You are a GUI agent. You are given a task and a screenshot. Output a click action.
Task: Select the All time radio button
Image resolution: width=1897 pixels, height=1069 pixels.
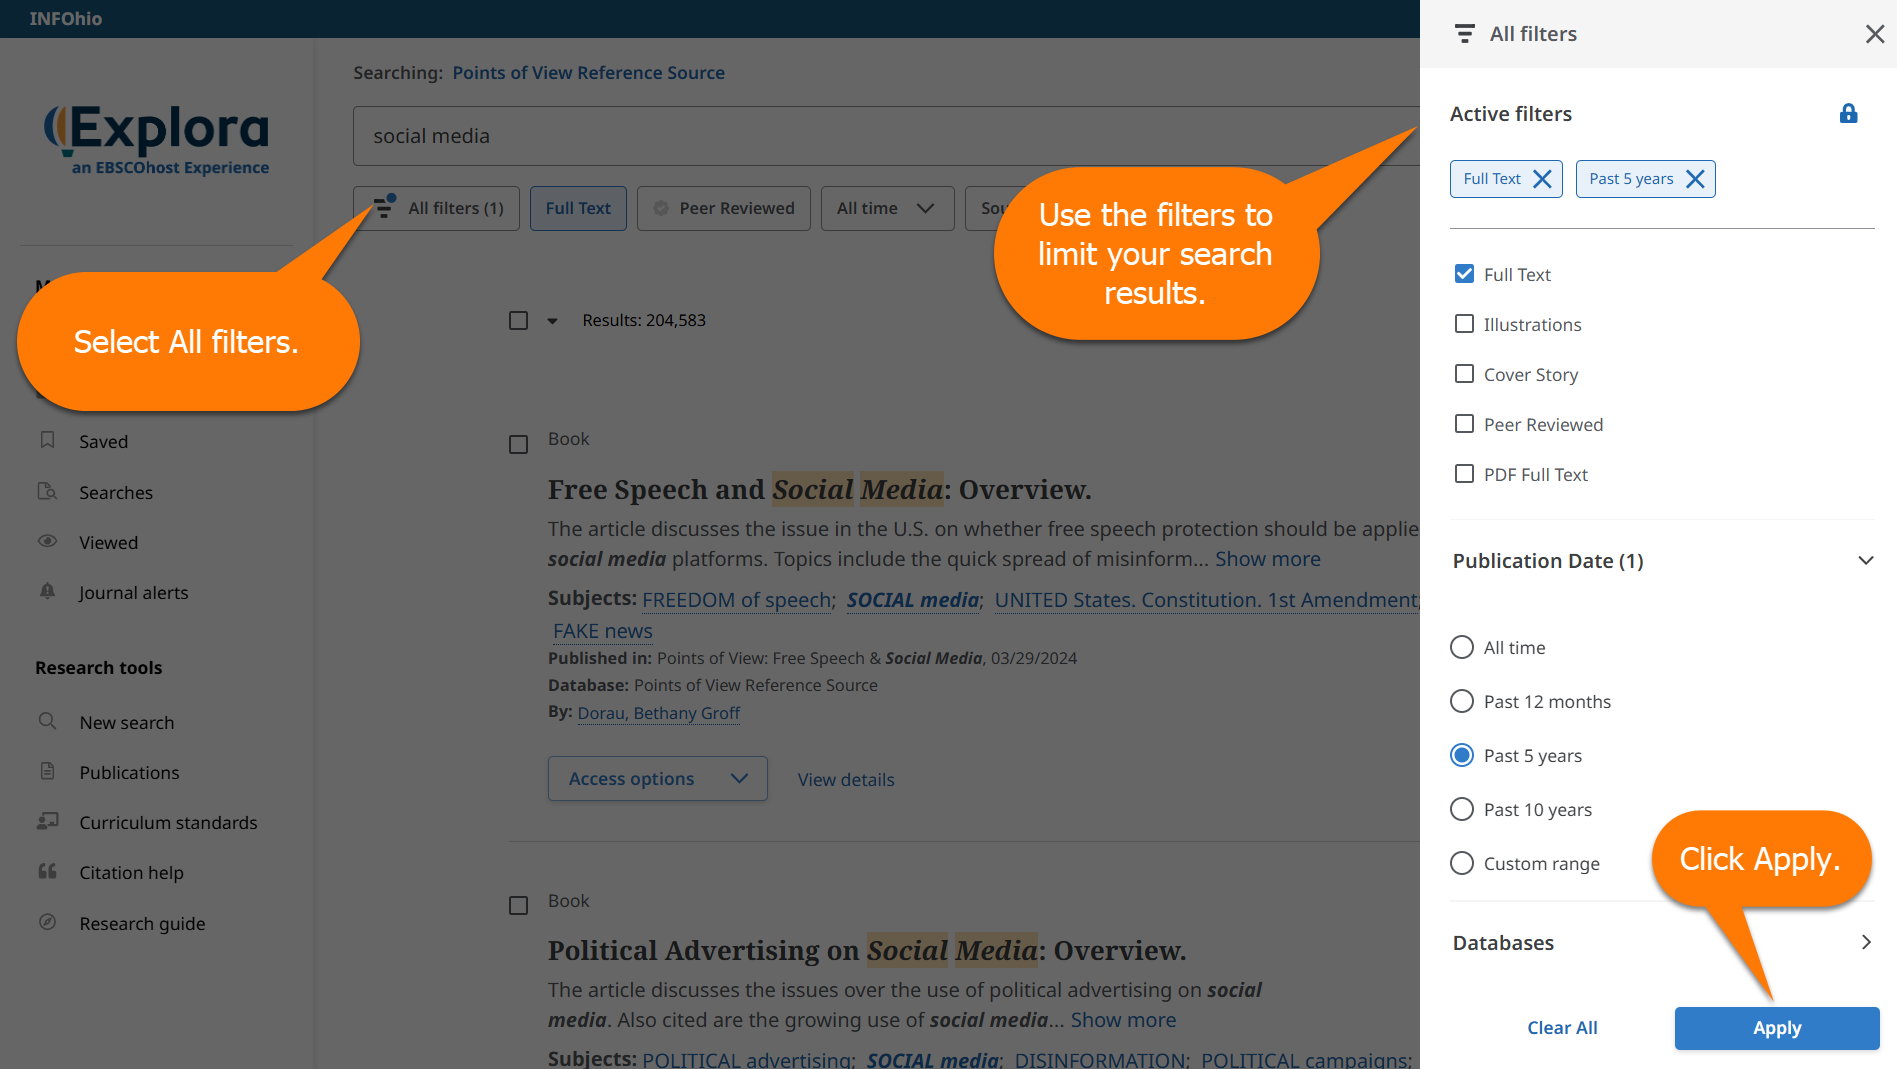click(x=1462, y=647)
